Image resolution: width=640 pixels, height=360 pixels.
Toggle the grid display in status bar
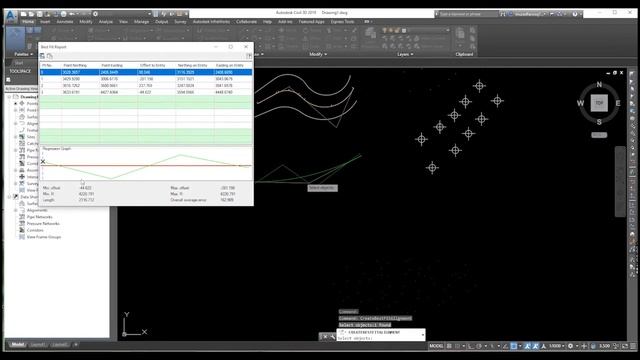pyautogui.click(x=449, y=346)
